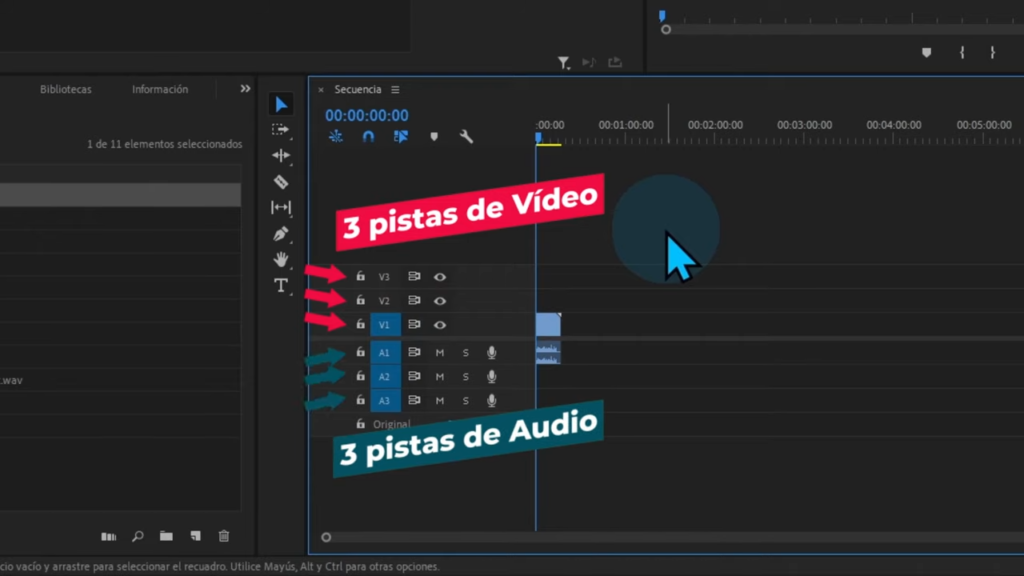This screenshot has height=576, width=1024.
Task: Enable voice-over record on A3
Action: [492, 400]
